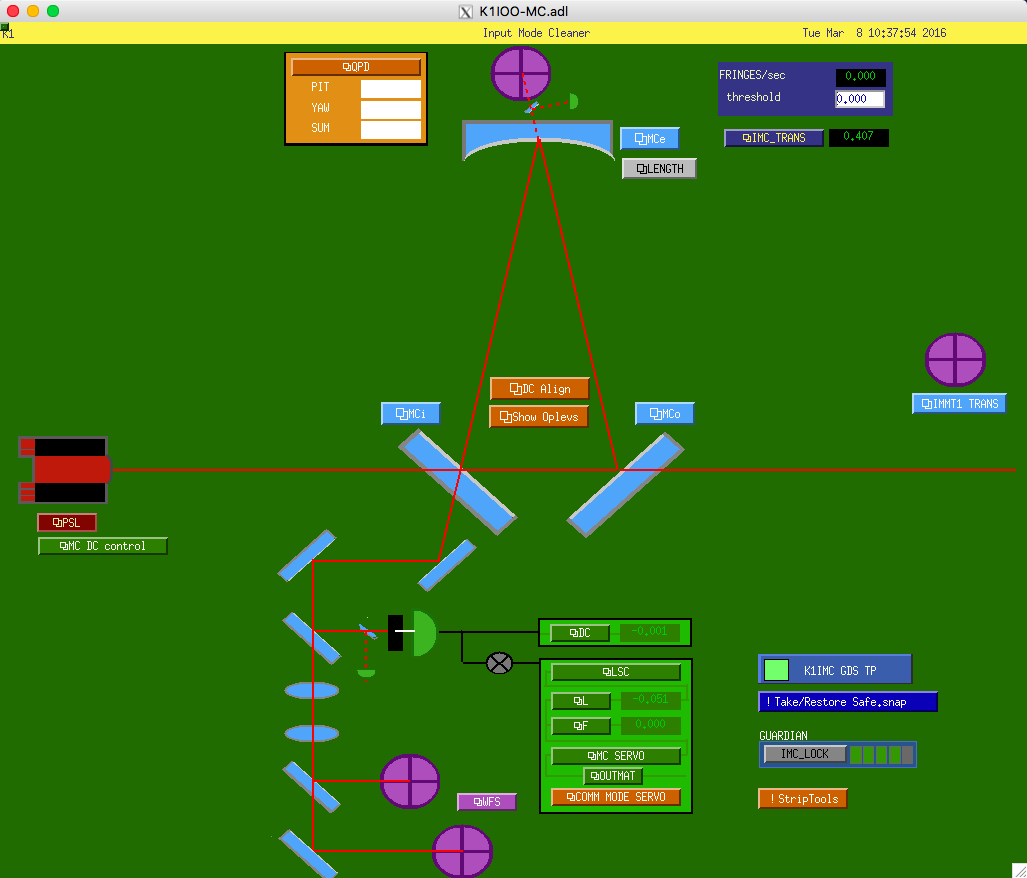Click the QPD PIT value field
Image resolution: width=1027 pixels, height=878 pixels.
(390, 88)
